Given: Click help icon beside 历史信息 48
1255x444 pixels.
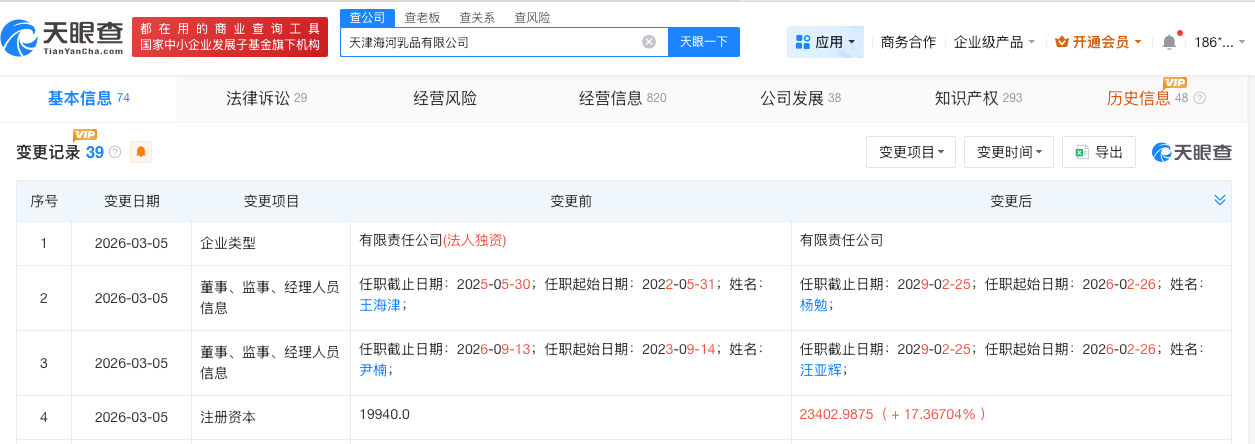Looking at the screenshot, I should [x=1200, y=98].
